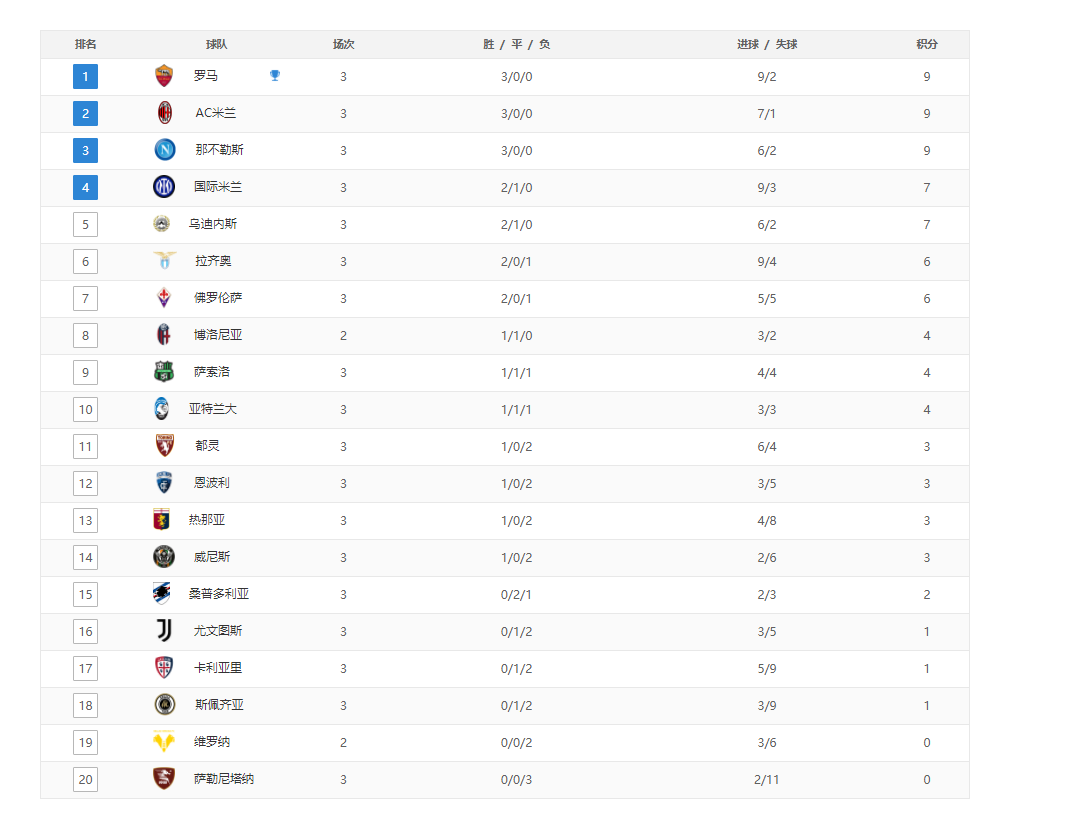Viewport: 1085px width, 818px height.
Task: Click the AC Milan club logo
Action: 164,113
